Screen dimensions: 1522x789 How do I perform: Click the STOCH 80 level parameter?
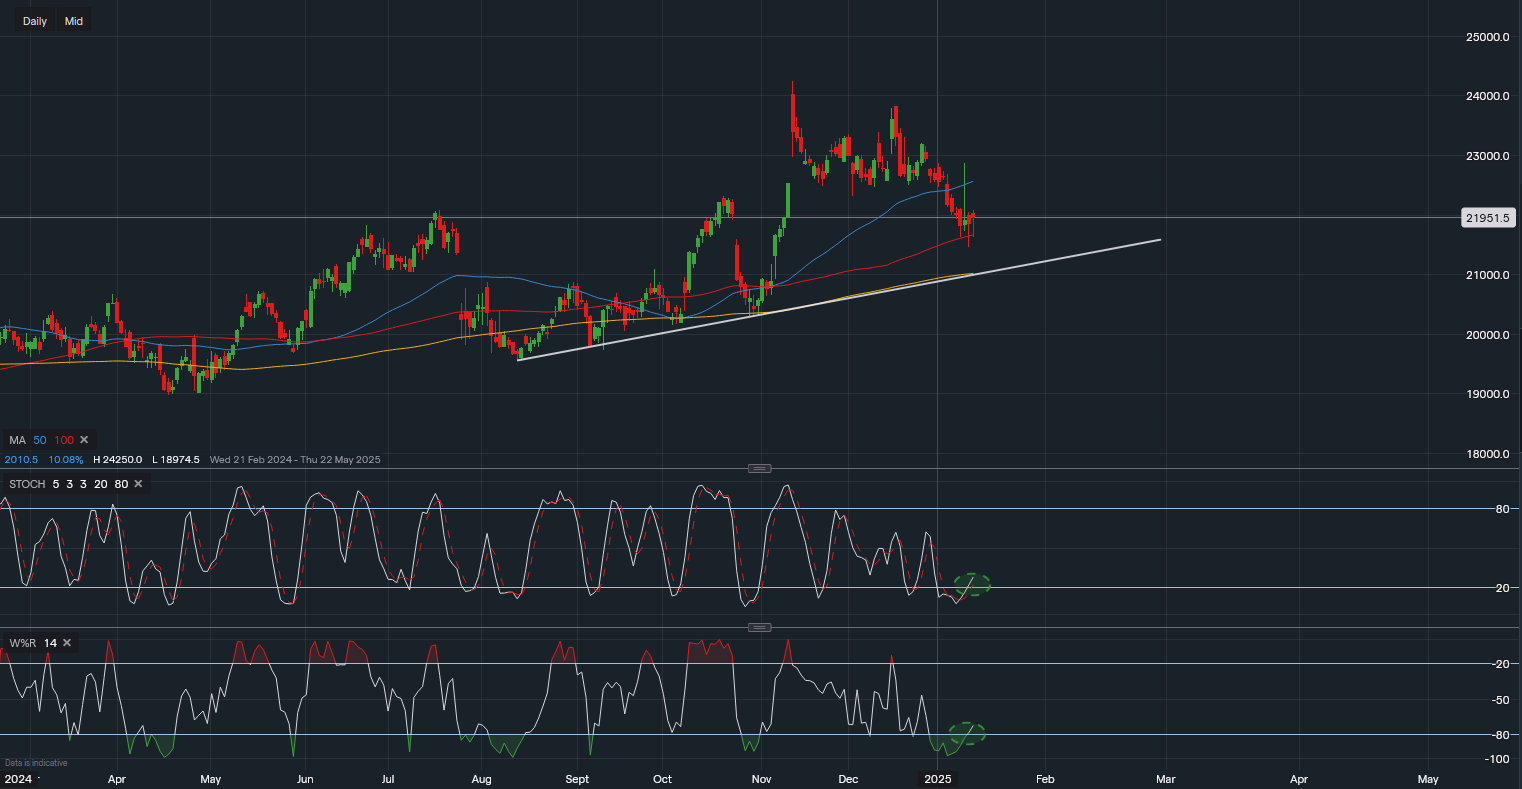point(121,484)
